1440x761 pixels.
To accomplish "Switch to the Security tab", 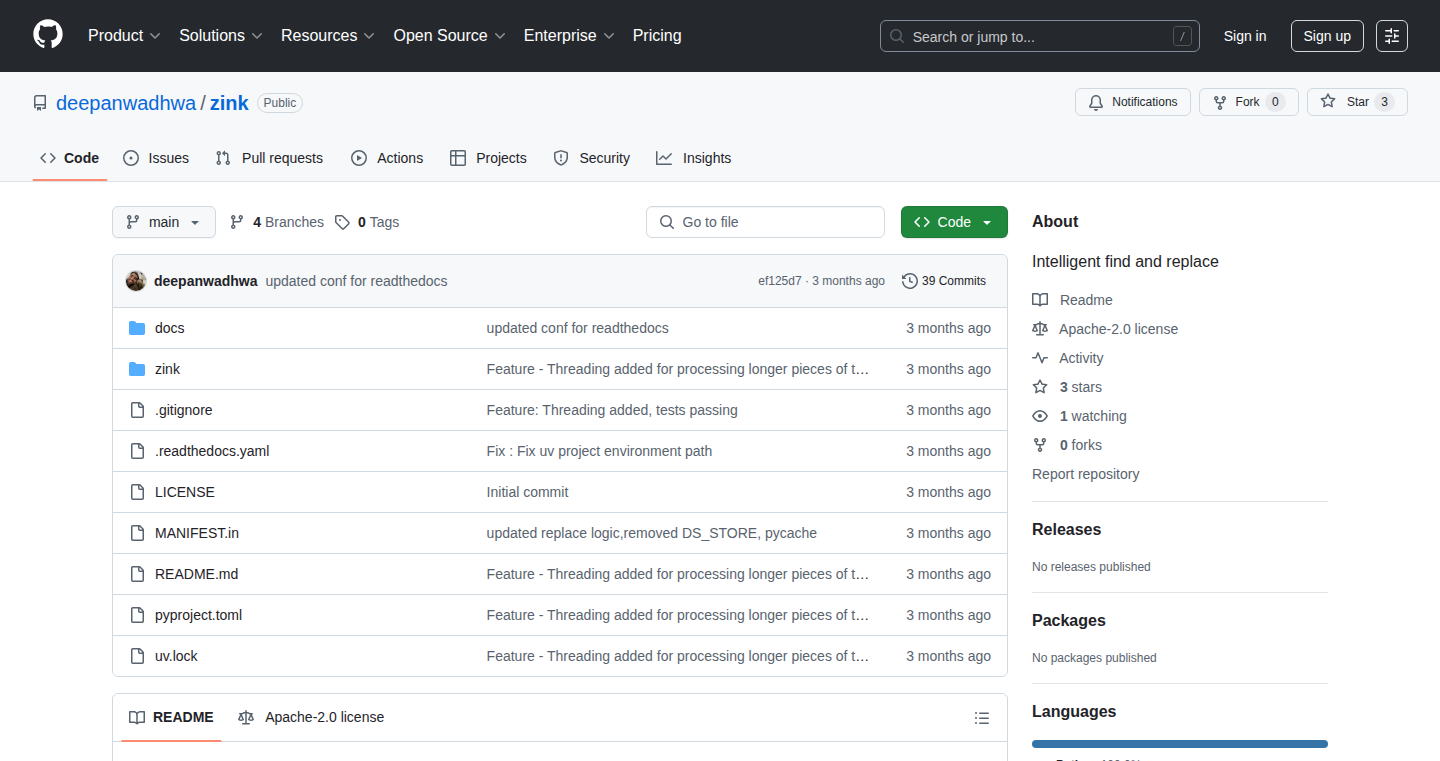I will coord(592,158).
